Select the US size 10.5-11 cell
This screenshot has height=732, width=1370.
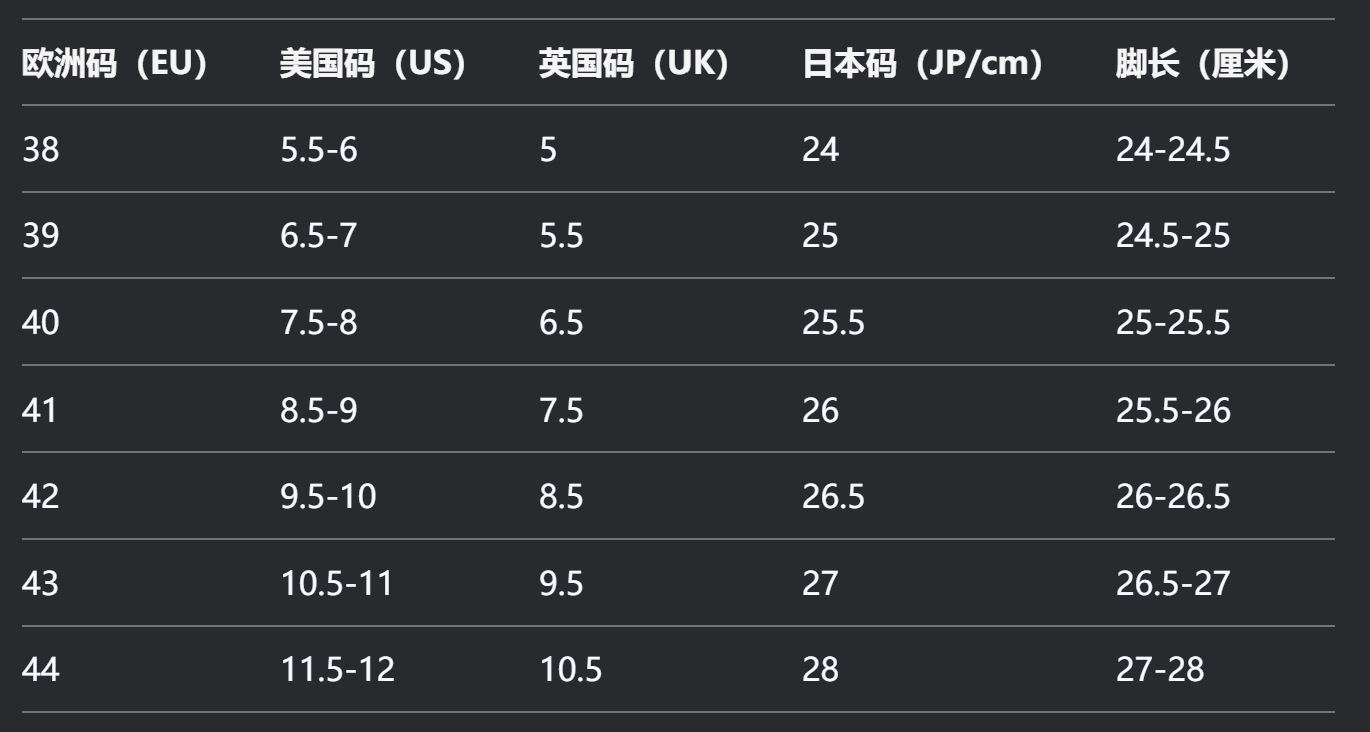pyautogui.click(x=336, y=584)
